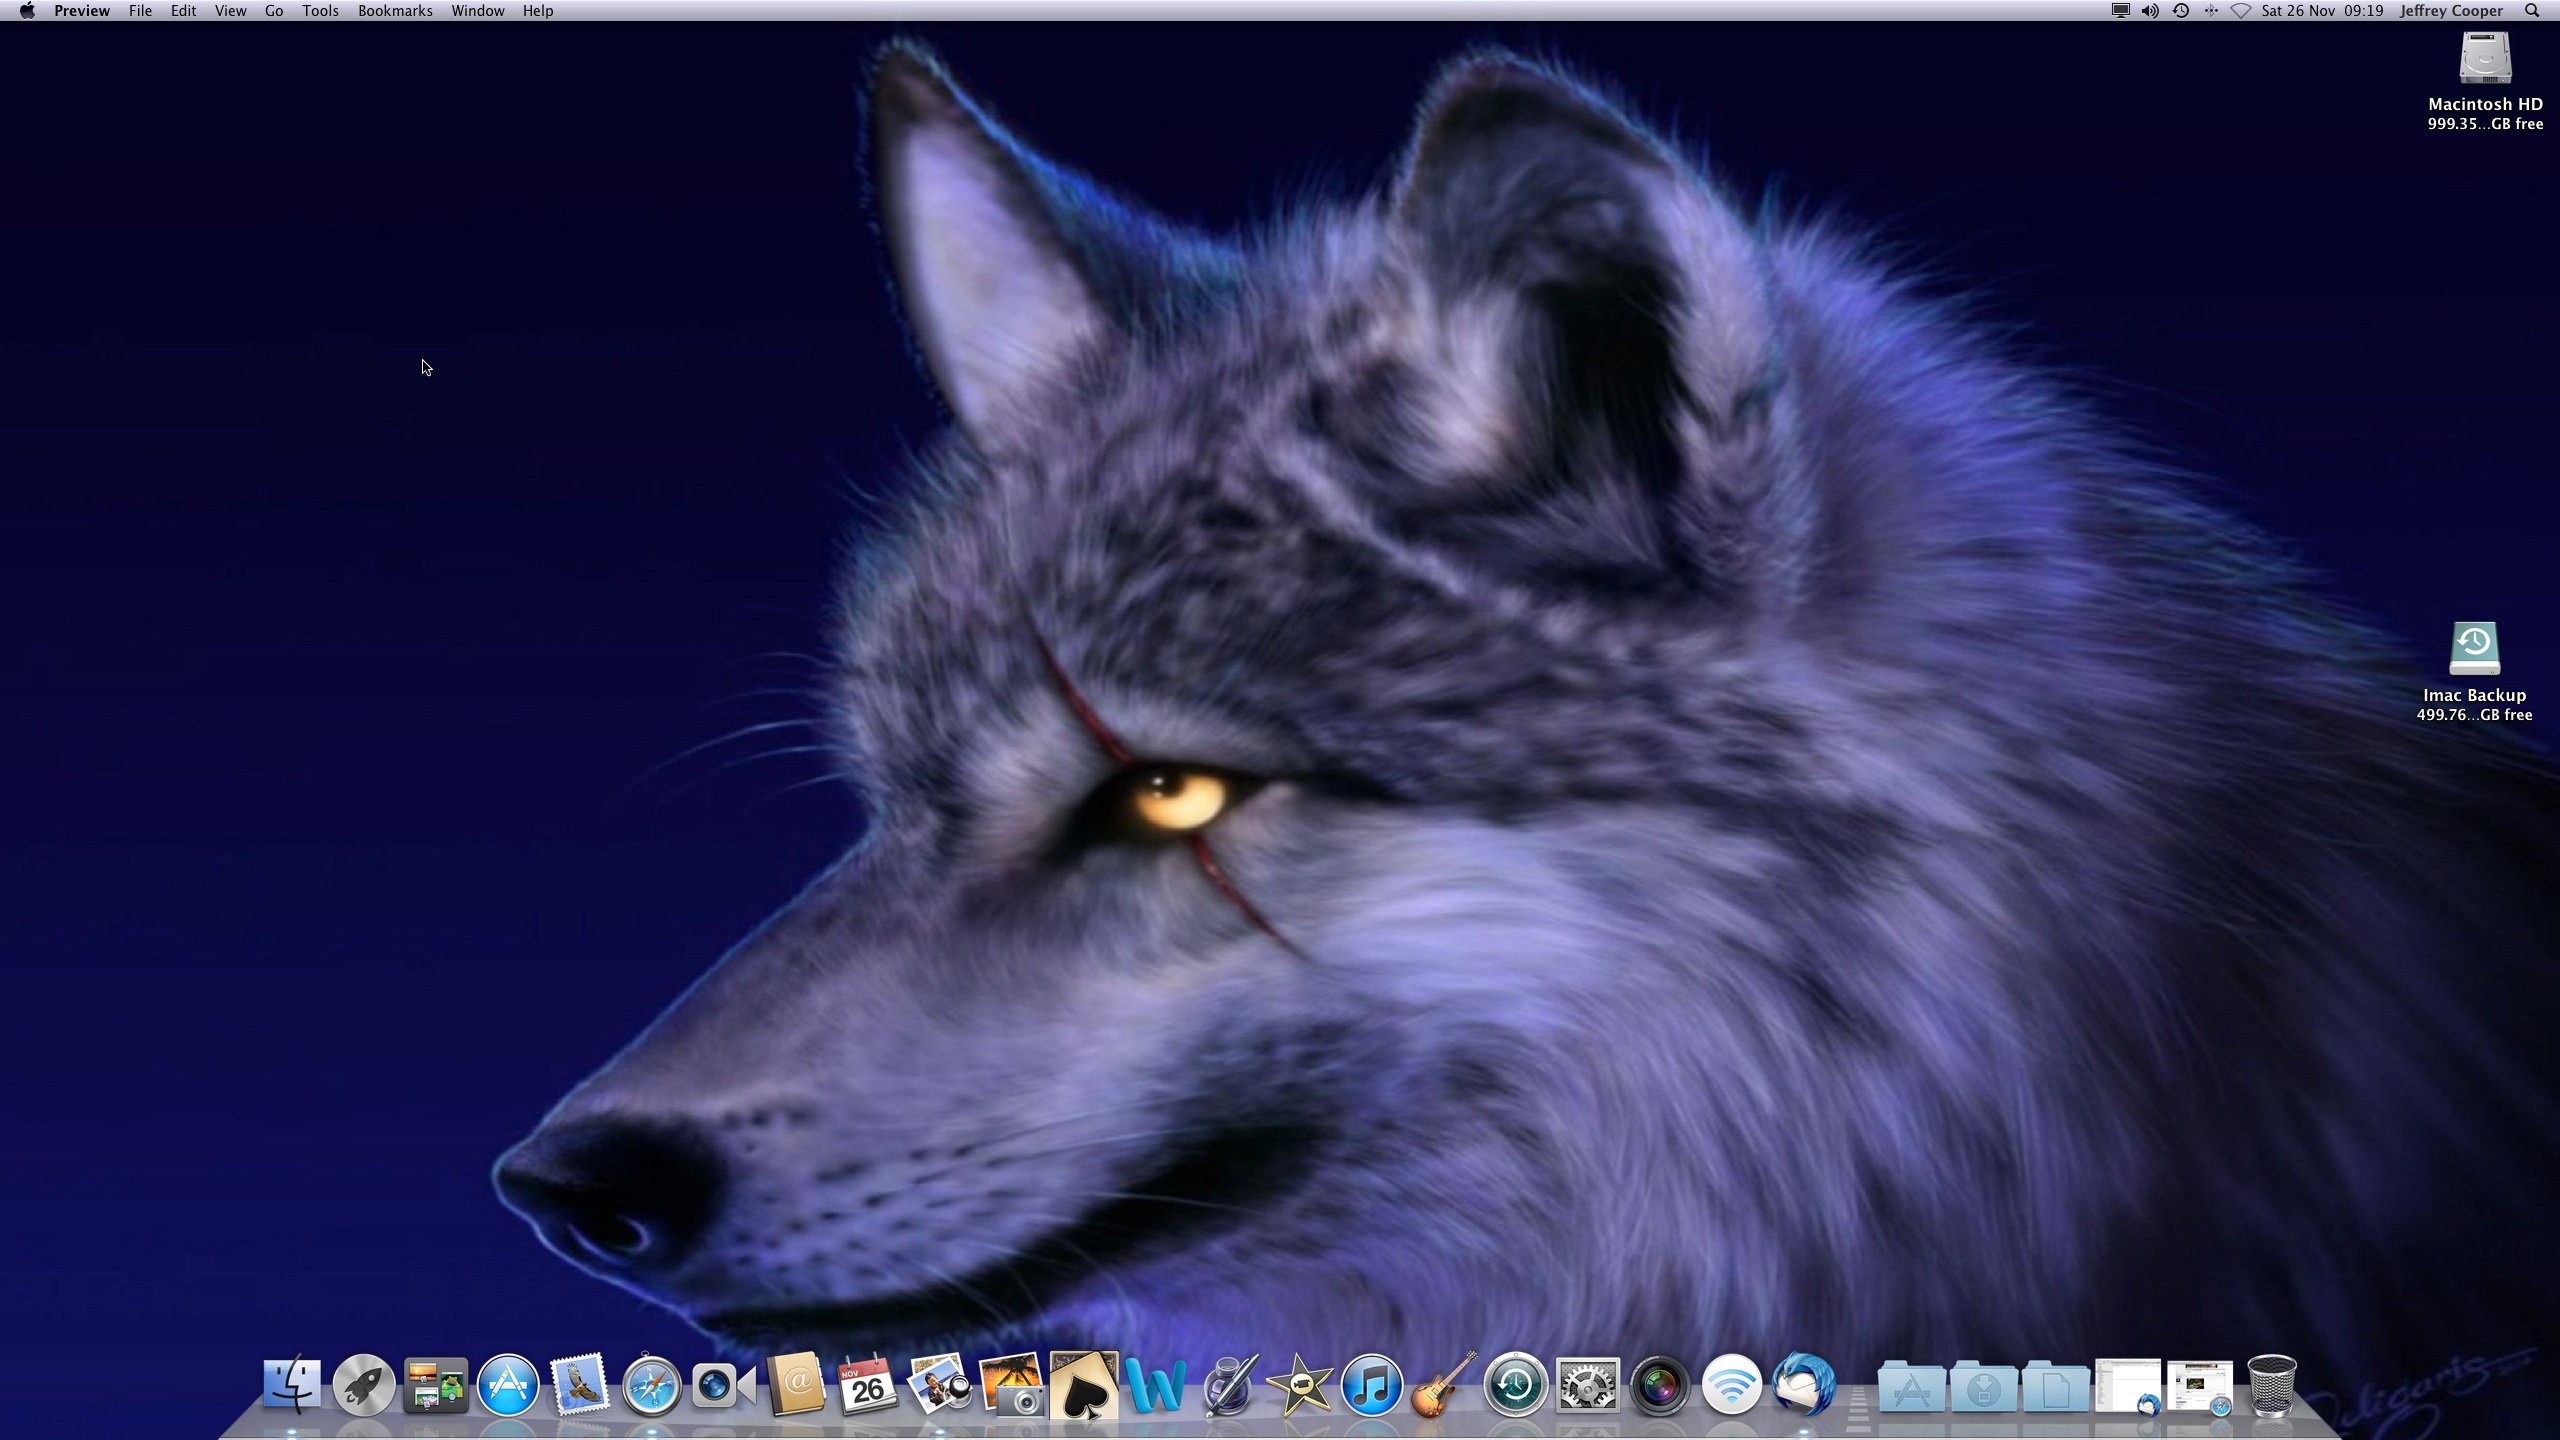This screenshot has width=2560, height=1440.
Task: Open Finder from the Dock
Action: pyautogui.click(x=292, y=1385)
